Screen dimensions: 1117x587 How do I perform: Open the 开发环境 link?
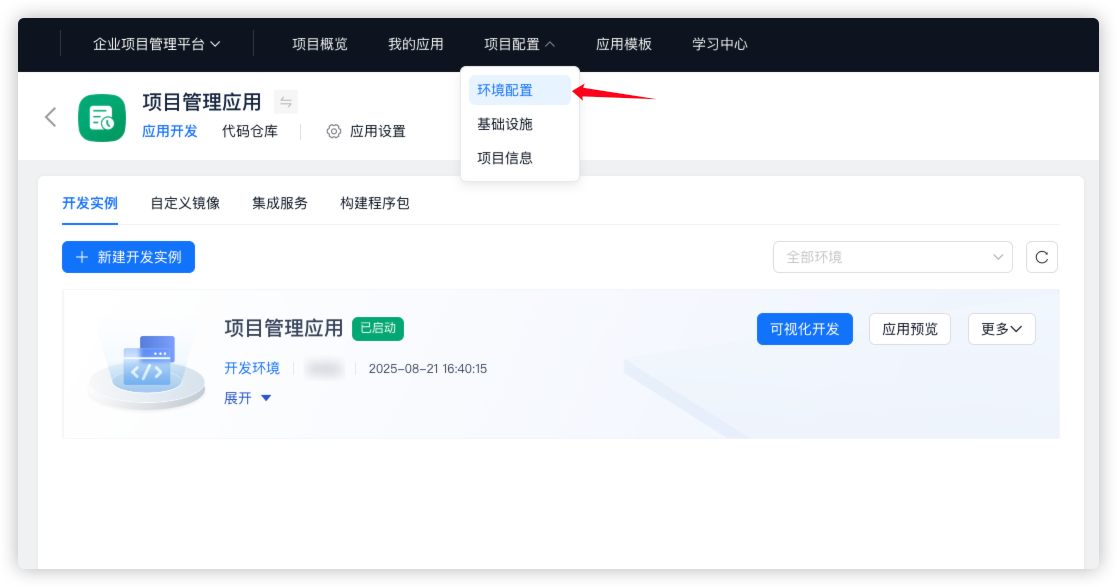click(252, 368)
